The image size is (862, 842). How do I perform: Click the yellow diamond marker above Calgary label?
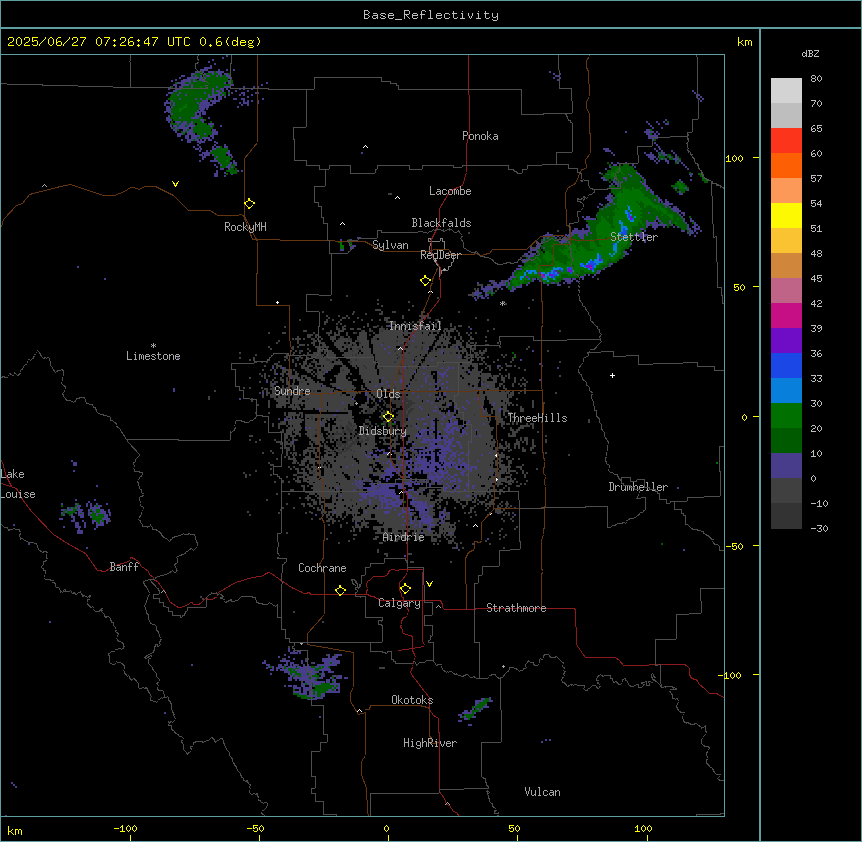(405, 589)
